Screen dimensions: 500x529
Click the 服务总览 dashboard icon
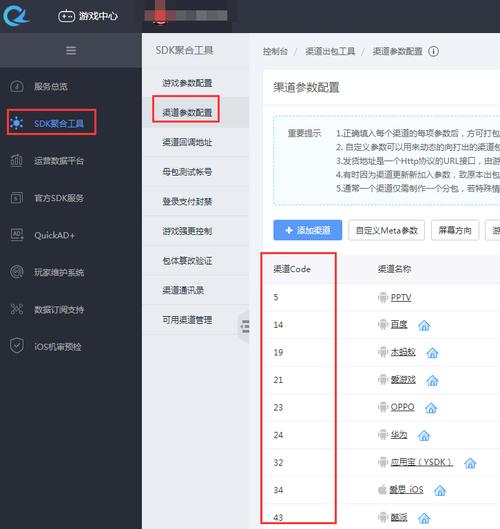pos(17,86)
